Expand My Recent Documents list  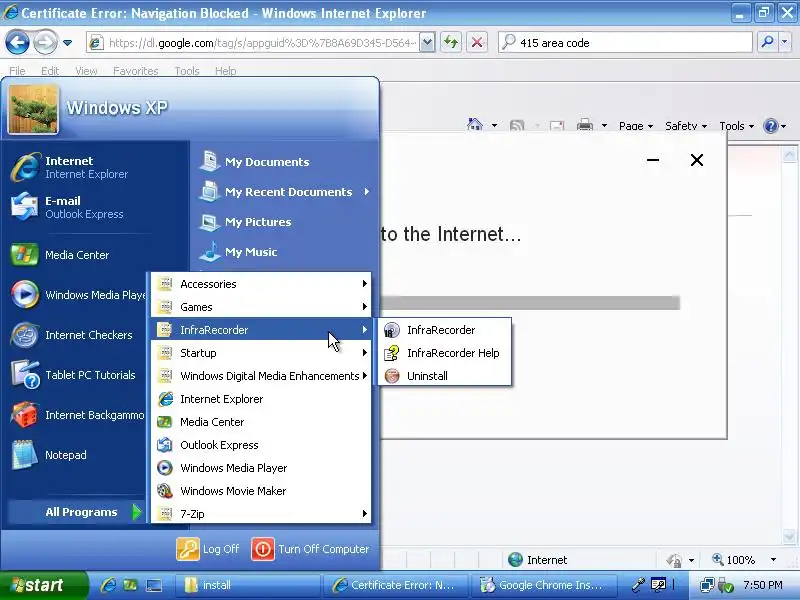[285, 192]
